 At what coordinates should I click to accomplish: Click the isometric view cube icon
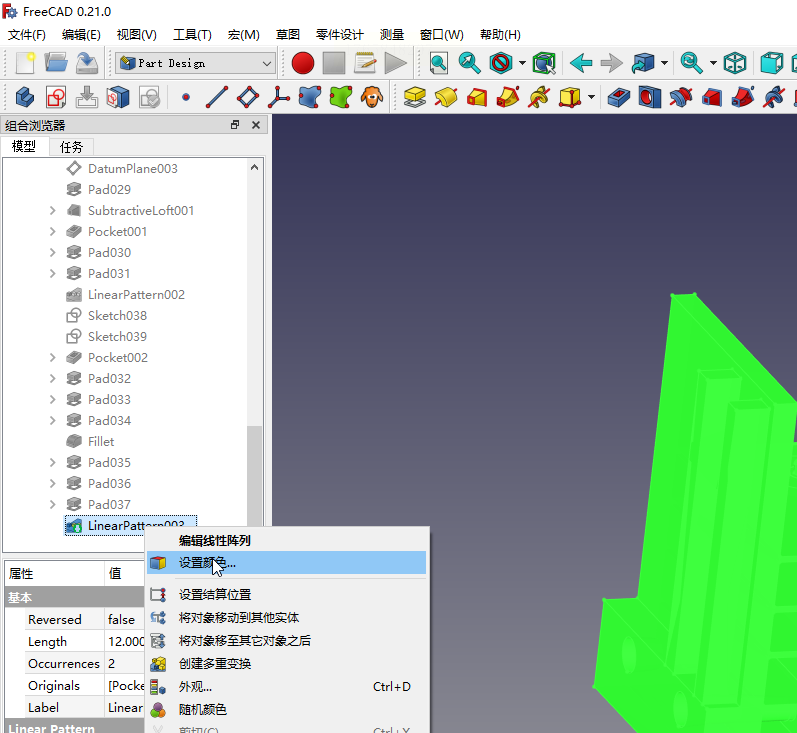pos(735,63)
